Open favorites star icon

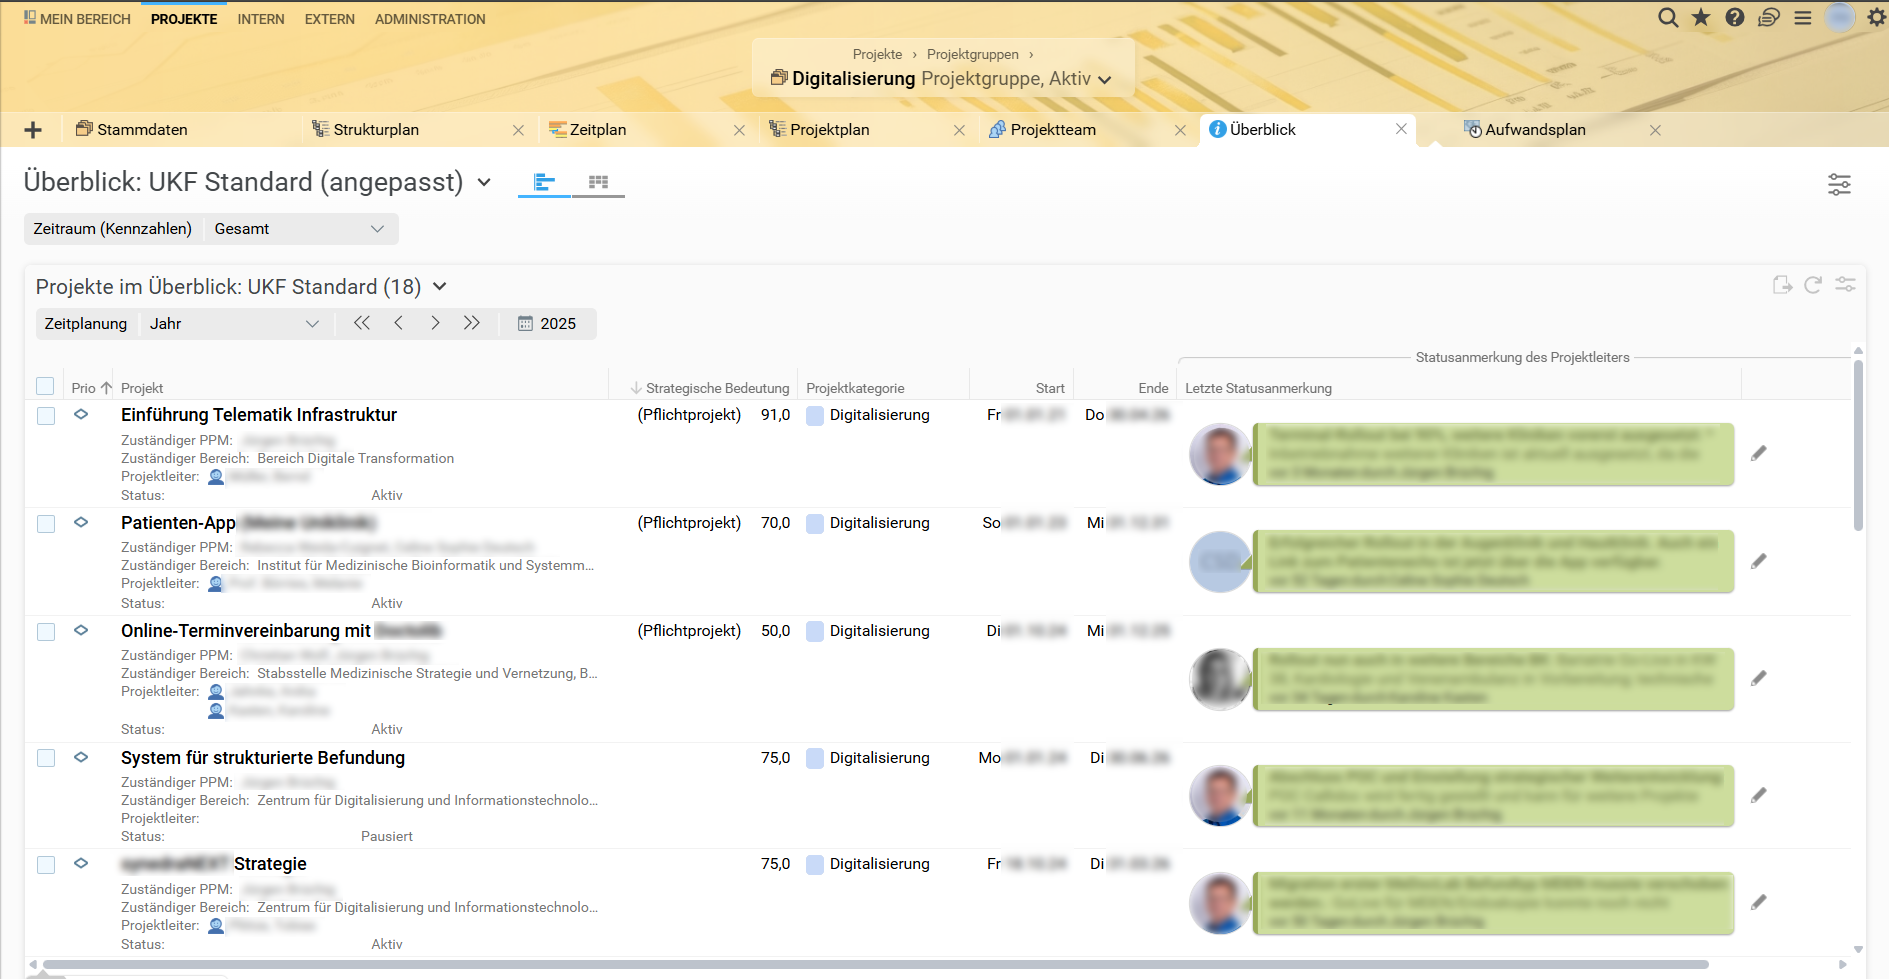tap(1701, 18)
